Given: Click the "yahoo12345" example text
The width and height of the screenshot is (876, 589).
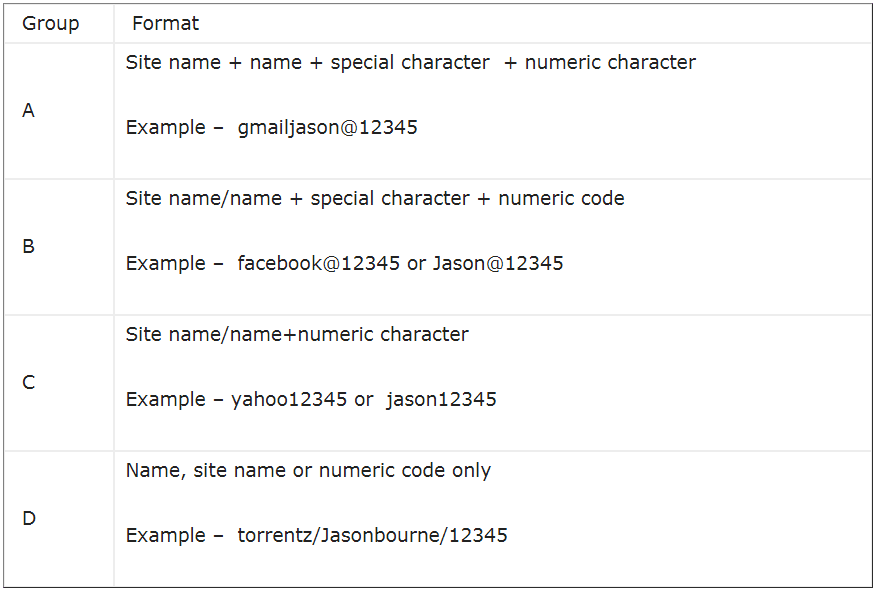Looking at the screenshot, I should tap(288, 400).
